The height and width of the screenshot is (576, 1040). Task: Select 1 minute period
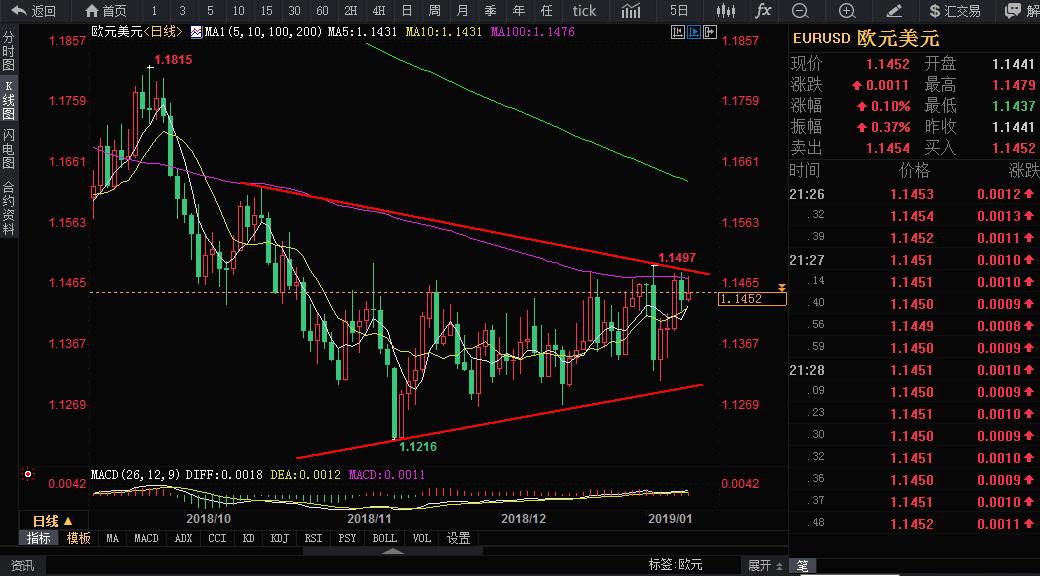coord(155,11)
